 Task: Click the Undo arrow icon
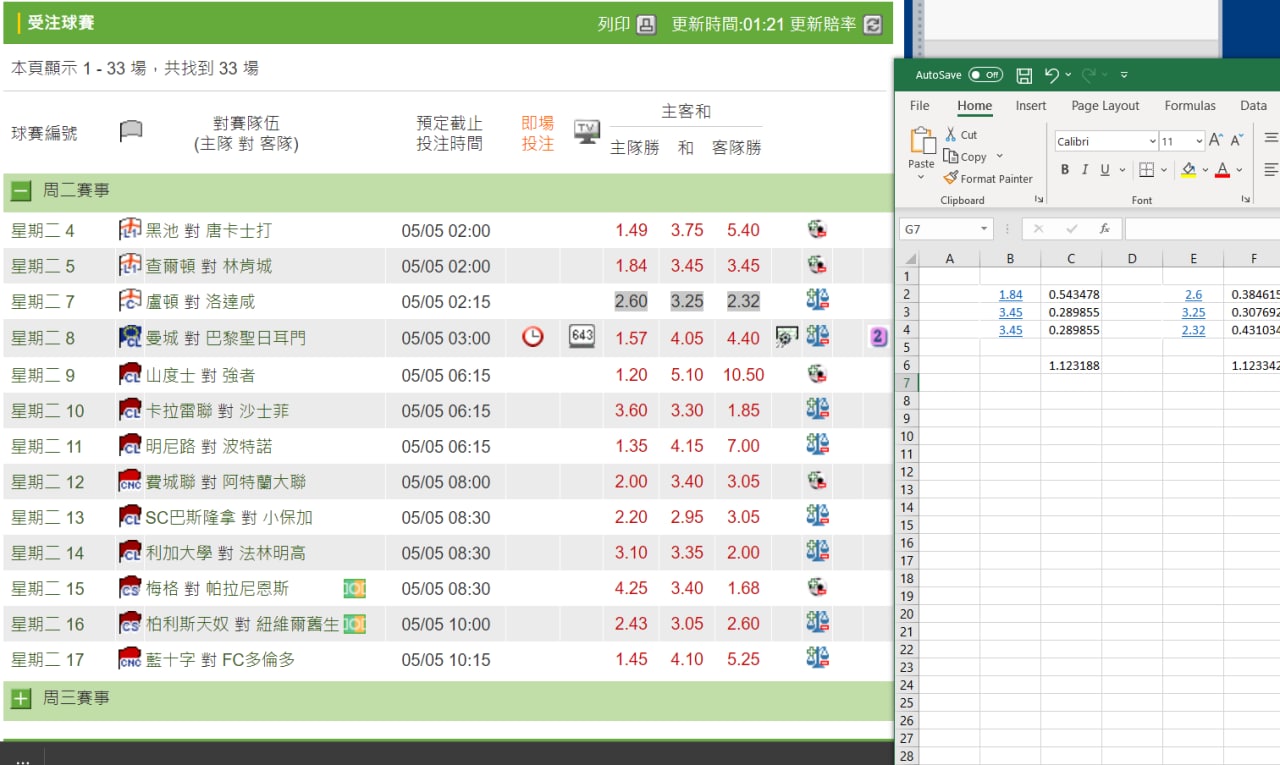pyautogui.click(x=1051, y=75)
